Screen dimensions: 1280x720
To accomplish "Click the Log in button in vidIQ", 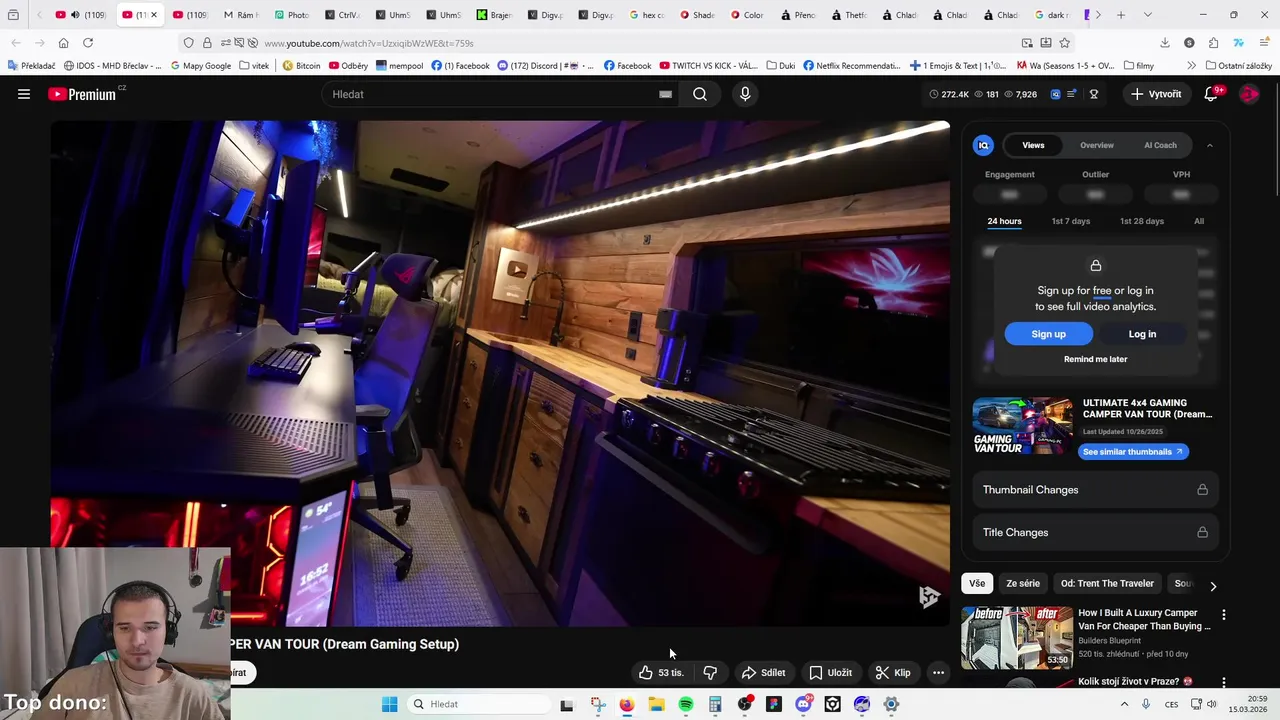I will [x=1142, y=334].
